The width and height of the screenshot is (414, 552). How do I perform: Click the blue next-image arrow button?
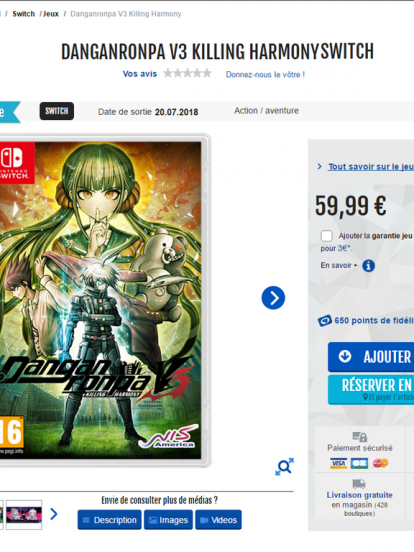click(x=273, y=298)
